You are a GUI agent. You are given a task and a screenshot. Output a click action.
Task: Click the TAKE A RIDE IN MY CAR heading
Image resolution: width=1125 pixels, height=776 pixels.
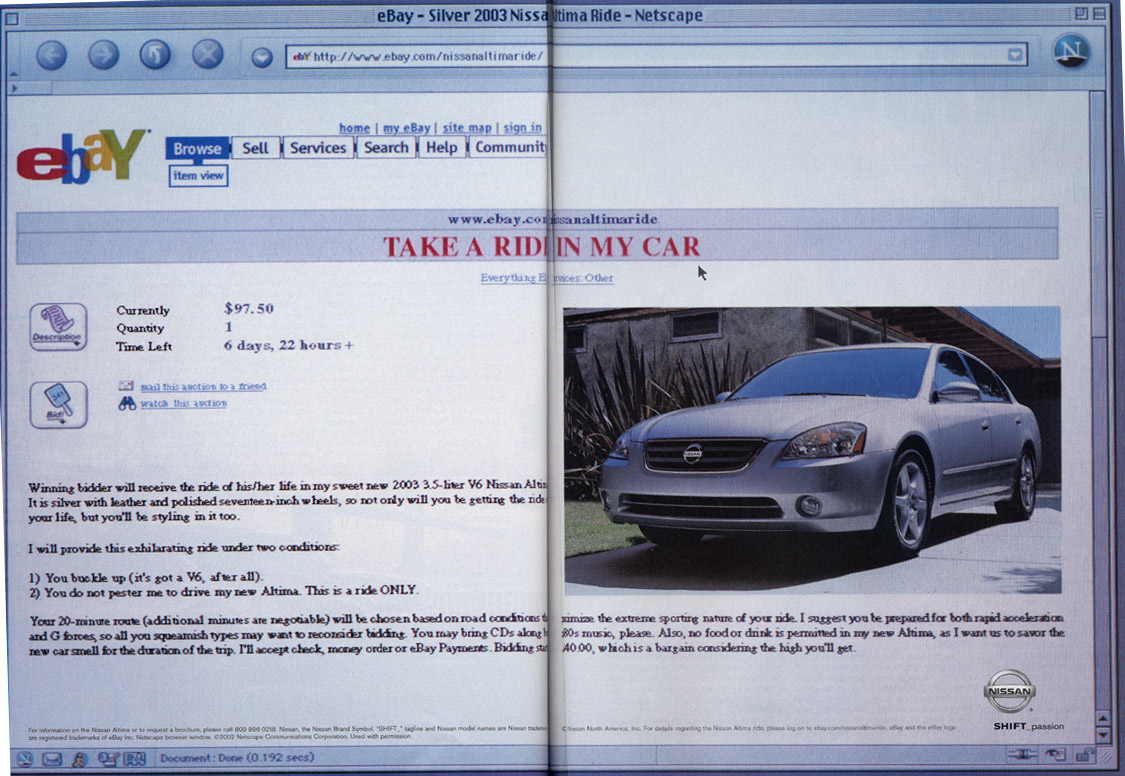(541, 247)
